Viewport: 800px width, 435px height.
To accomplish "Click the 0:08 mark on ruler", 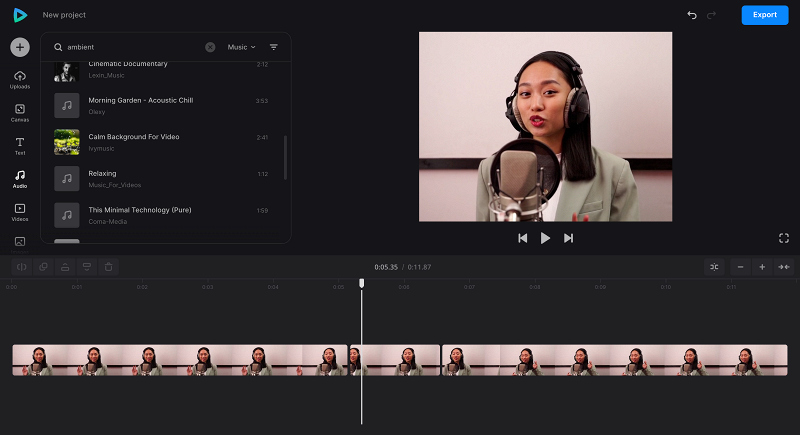I will (x=535, y=287).
